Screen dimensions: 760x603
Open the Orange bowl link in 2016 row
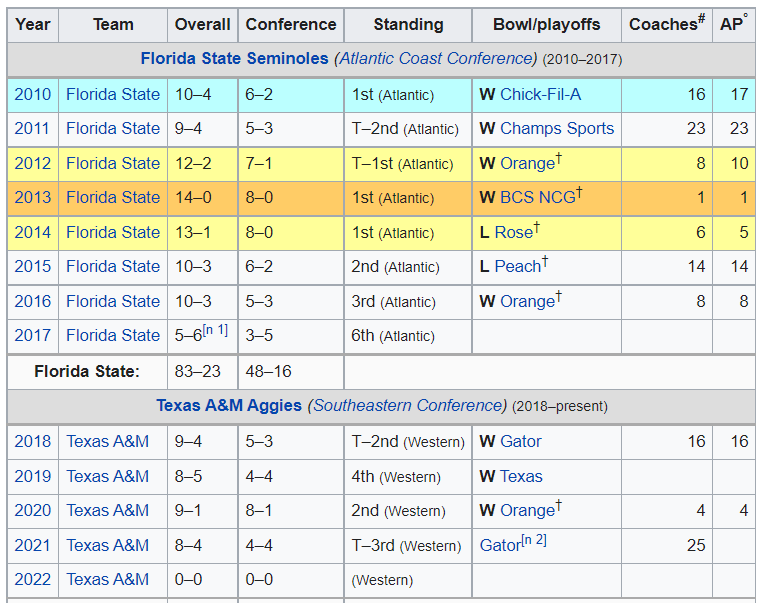[526, 302]
